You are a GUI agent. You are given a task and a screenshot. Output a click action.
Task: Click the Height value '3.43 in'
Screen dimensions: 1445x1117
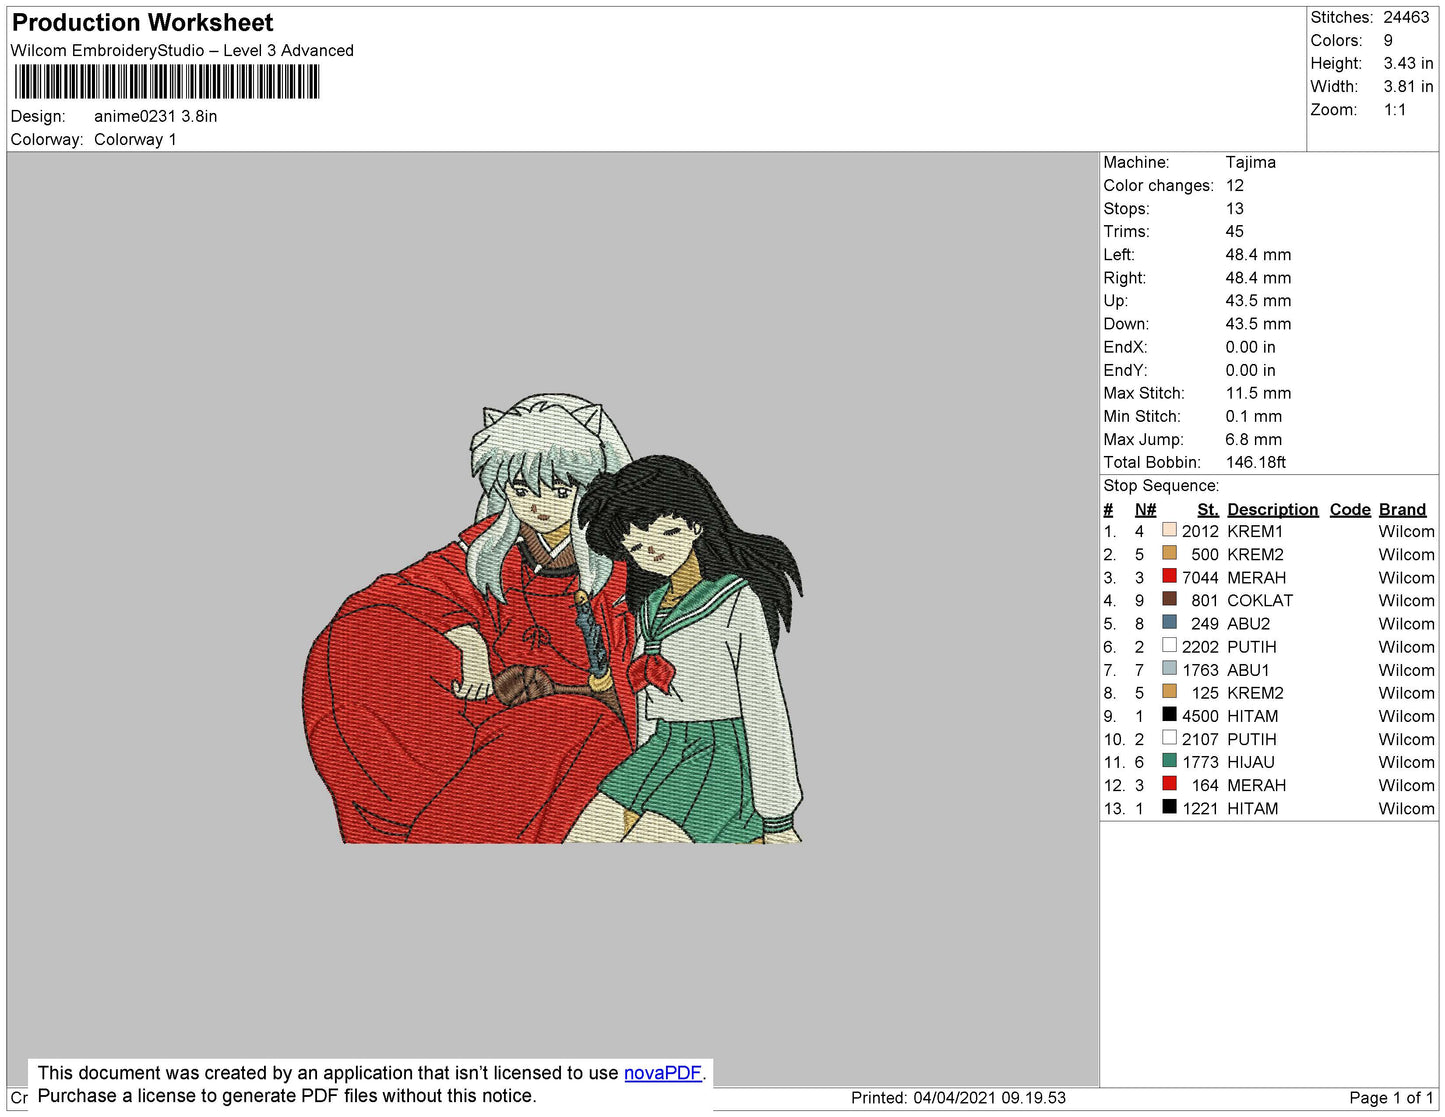1408,63
